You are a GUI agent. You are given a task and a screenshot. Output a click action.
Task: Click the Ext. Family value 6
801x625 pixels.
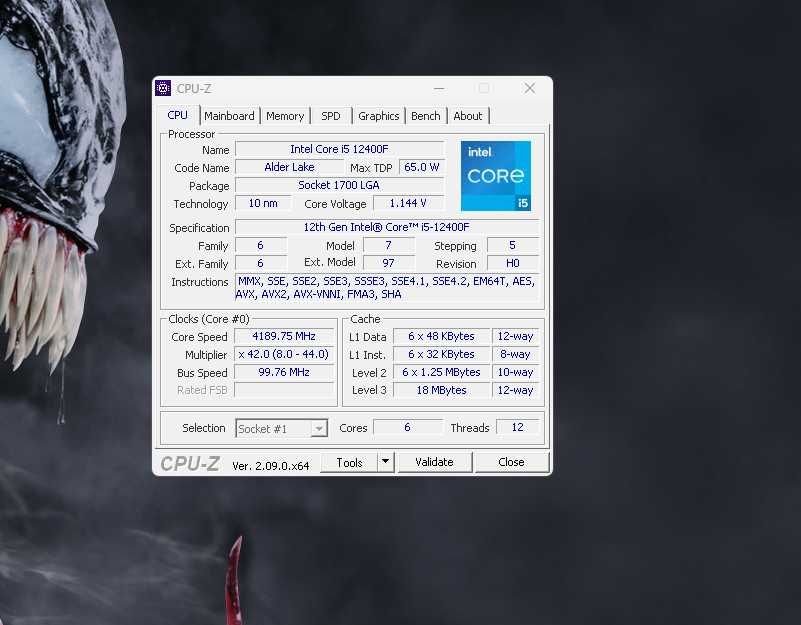(x=261, y=263)
